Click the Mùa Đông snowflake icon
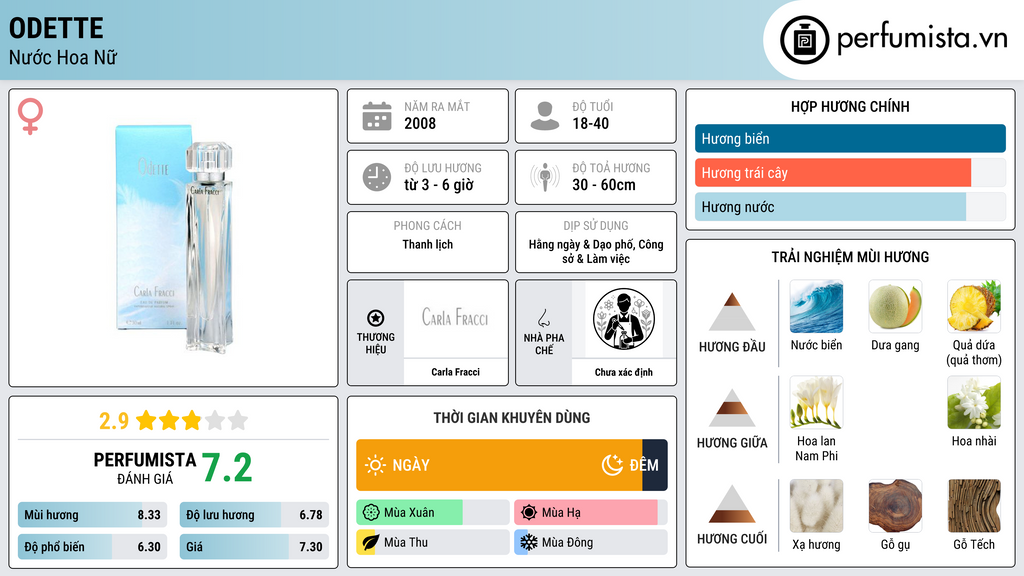This screenshot has height=576, width=1024. coord(529,543)
